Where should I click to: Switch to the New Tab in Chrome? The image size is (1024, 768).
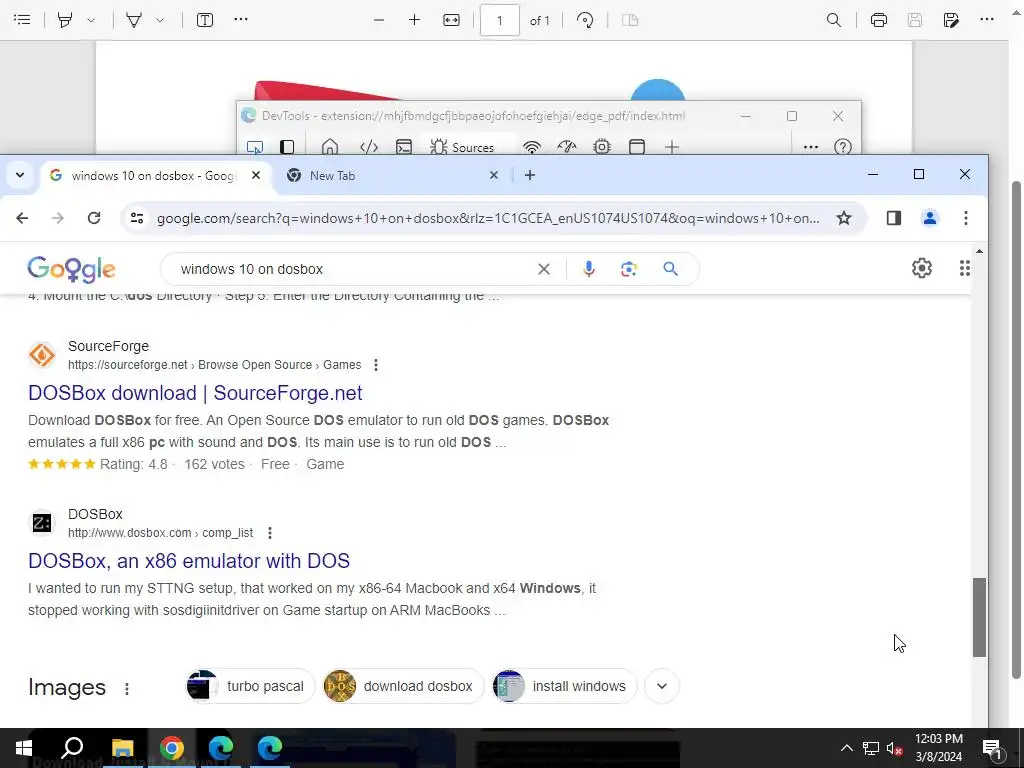(x=385, y=175)
